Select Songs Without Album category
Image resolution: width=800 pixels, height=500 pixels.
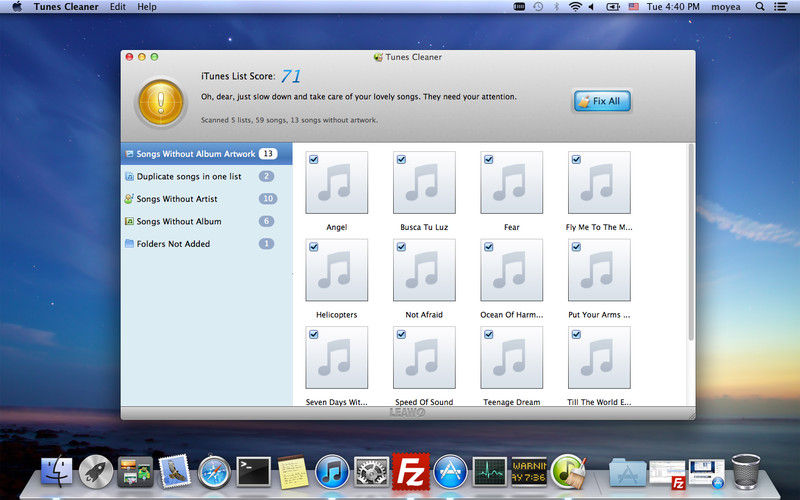coord(206,221)
